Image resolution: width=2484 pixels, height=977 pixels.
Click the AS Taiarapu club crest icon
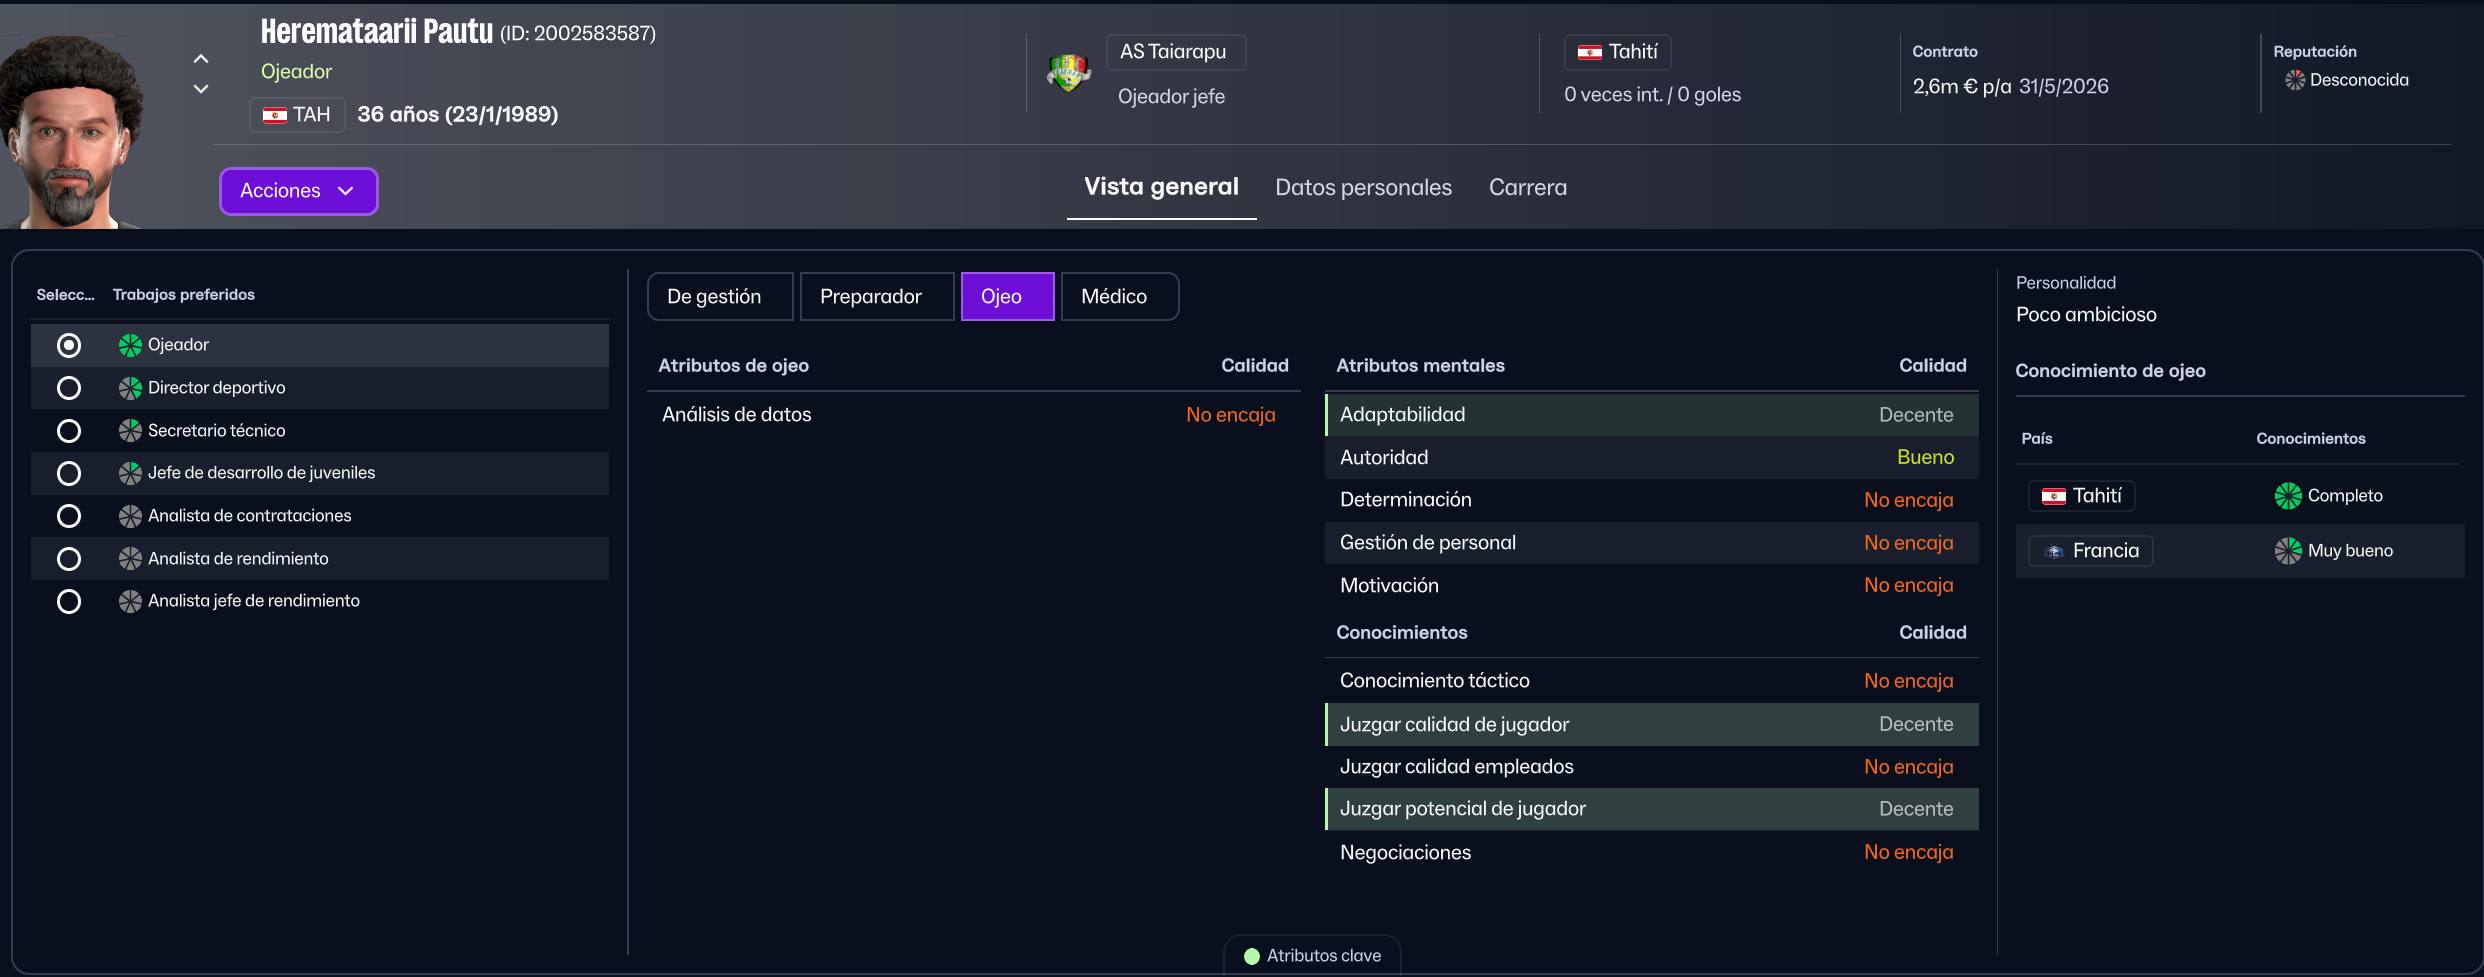click(1068, 72)
